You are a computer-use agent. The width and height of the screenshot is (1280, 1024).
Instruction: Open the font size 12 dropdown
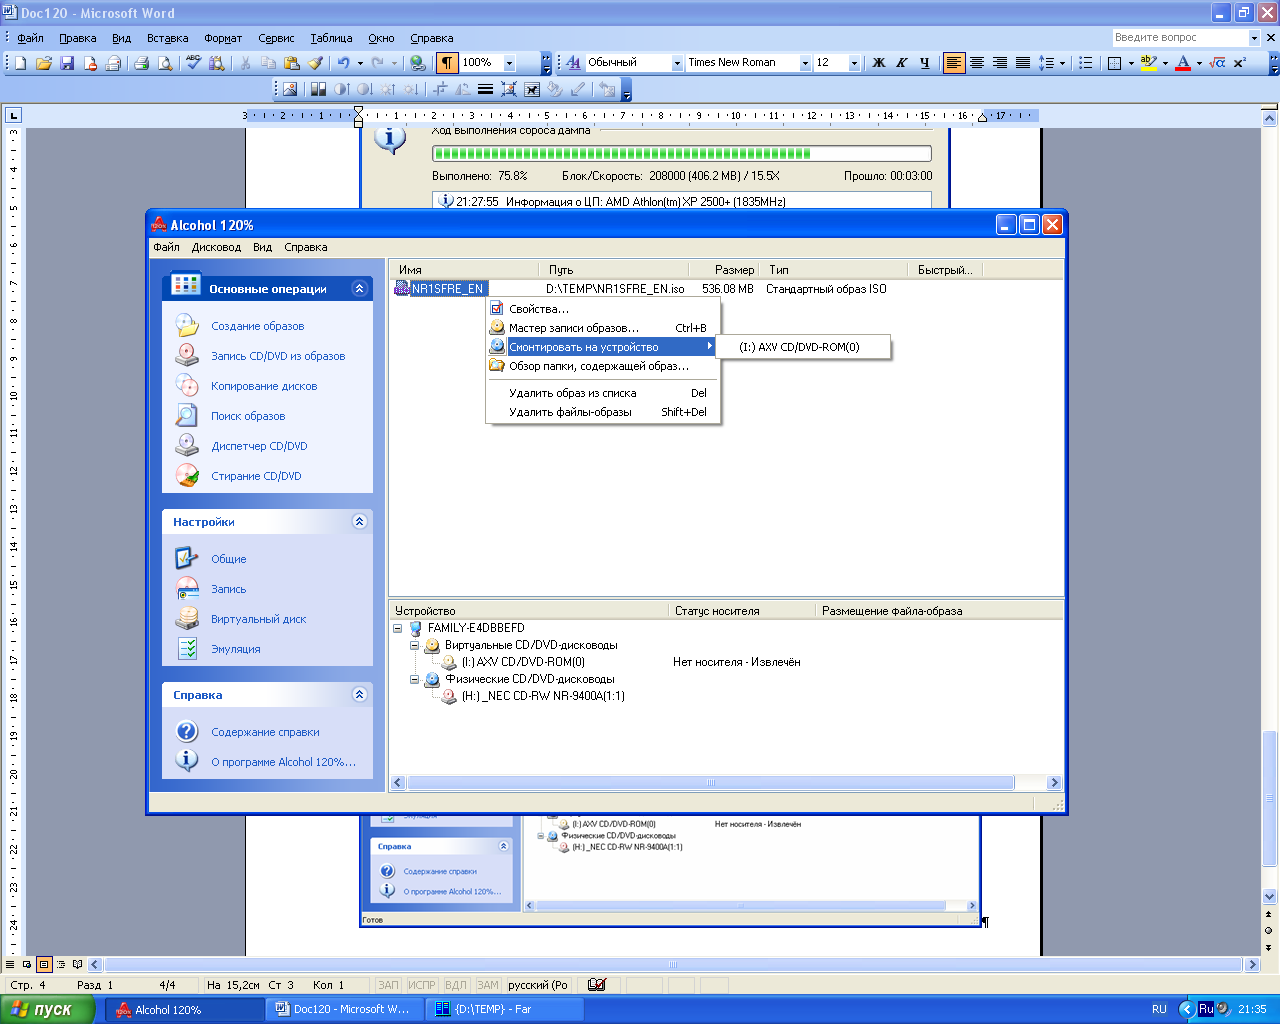(854, 62)
